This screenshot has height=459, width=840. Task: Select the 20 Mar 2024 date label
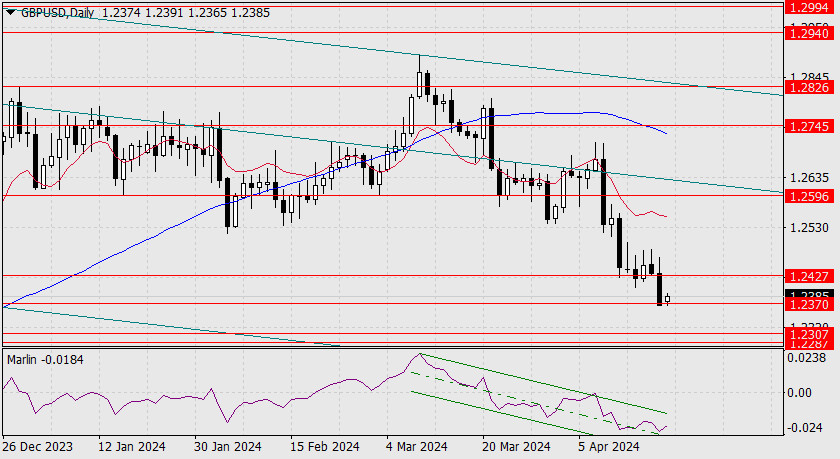coord(516,447)
